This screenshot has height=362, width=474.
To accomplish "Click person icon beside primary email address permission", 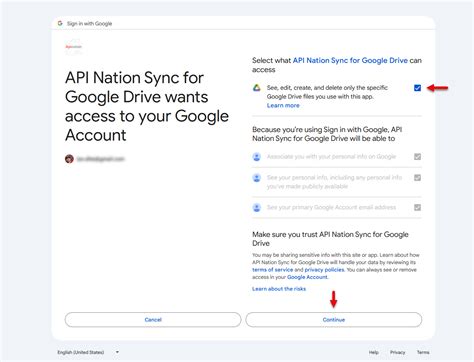I will pyautogui.click(x=257, y=208).
